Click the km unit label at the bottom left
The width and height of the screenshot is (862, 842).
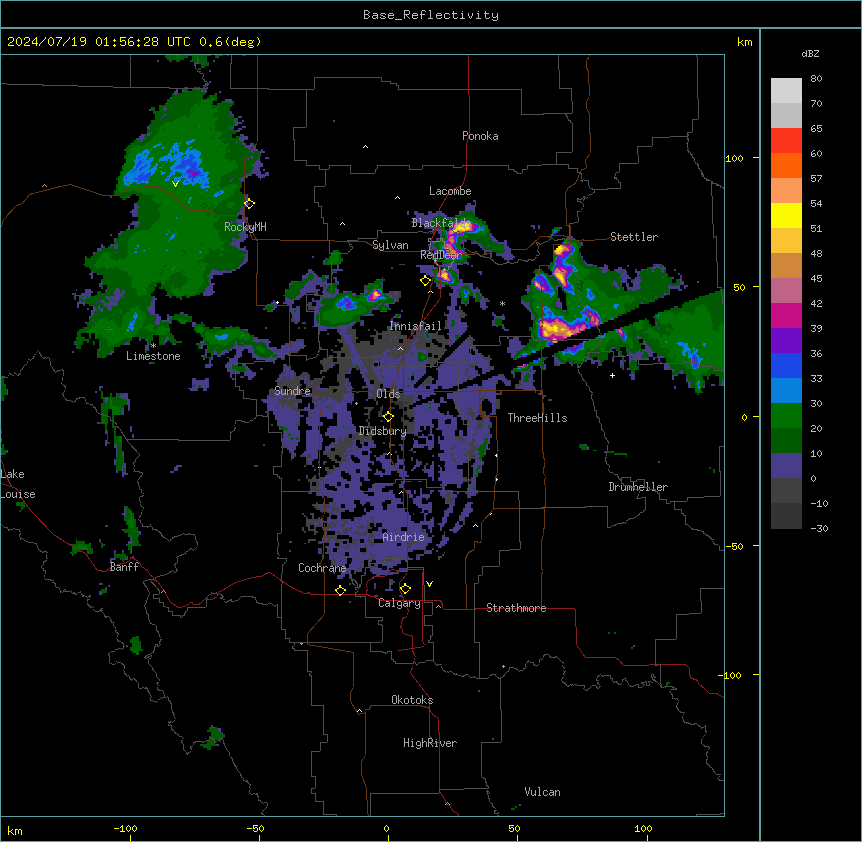(15, 830)
